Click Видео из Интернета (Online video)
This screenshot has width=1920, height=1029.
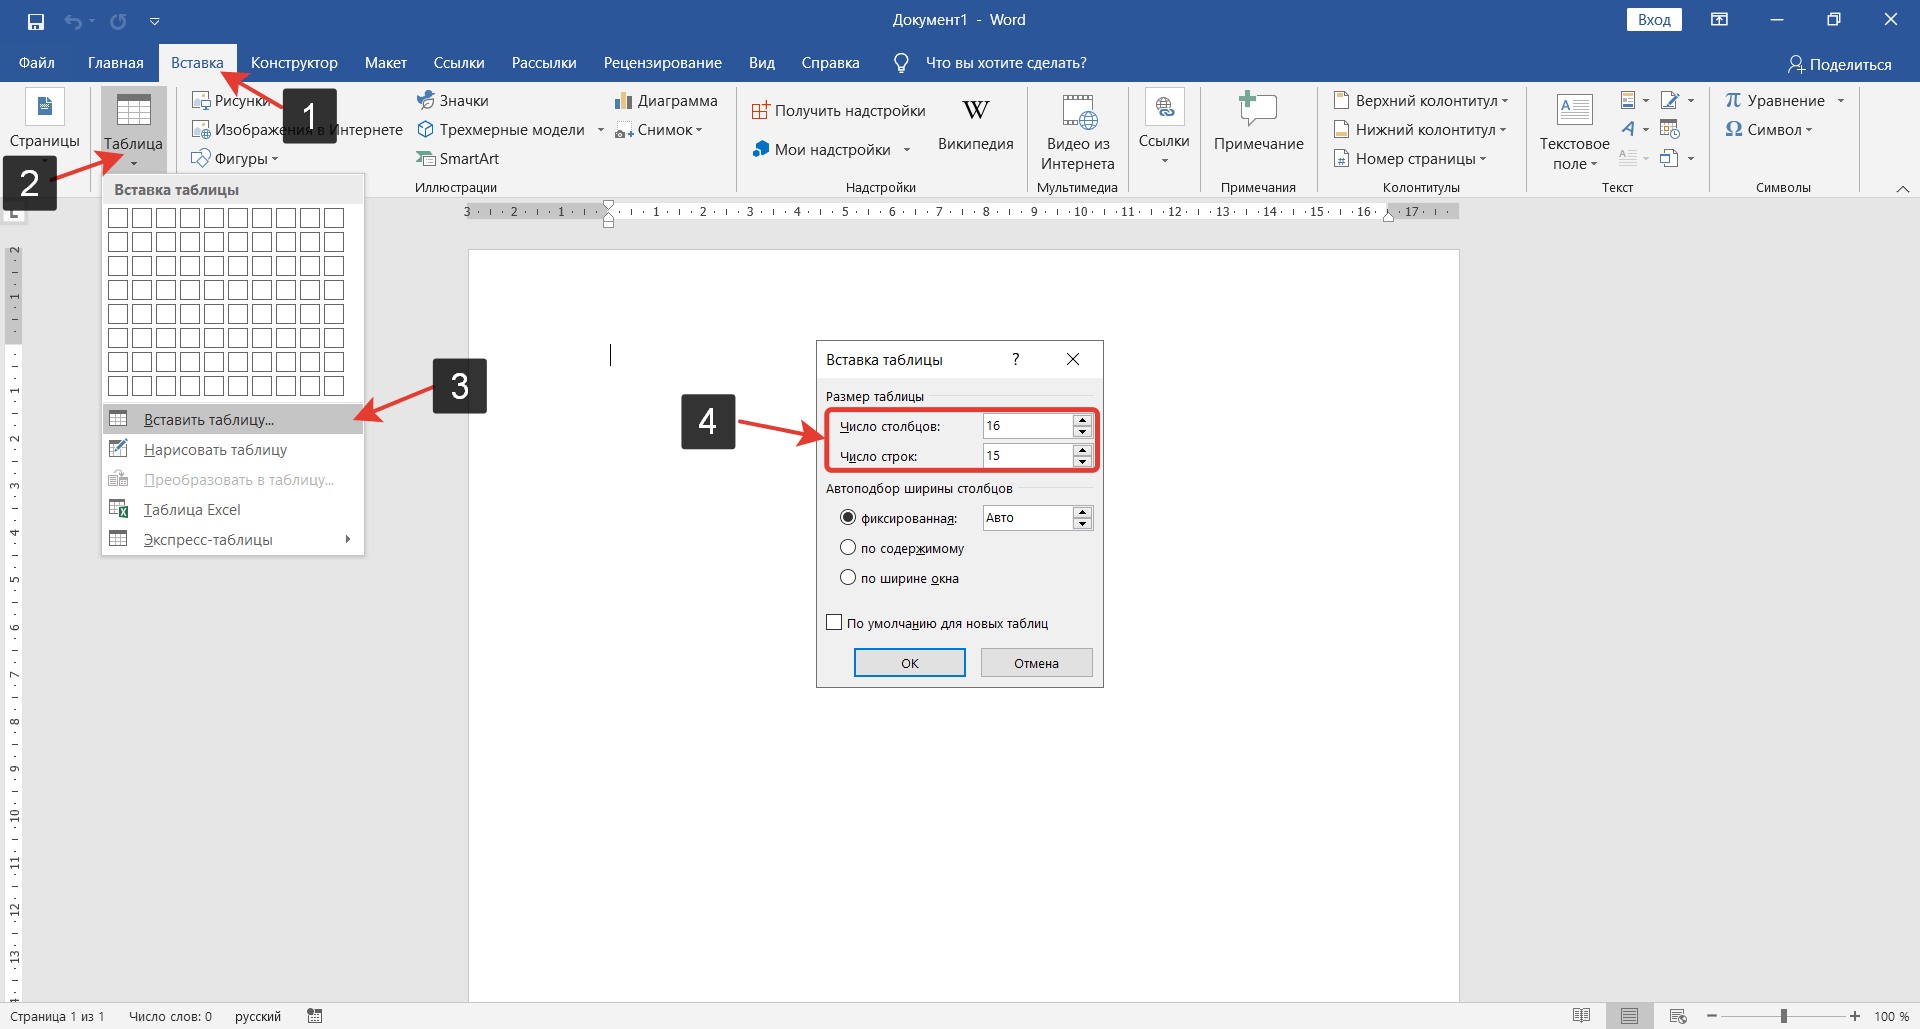[x=1078, y=131]
